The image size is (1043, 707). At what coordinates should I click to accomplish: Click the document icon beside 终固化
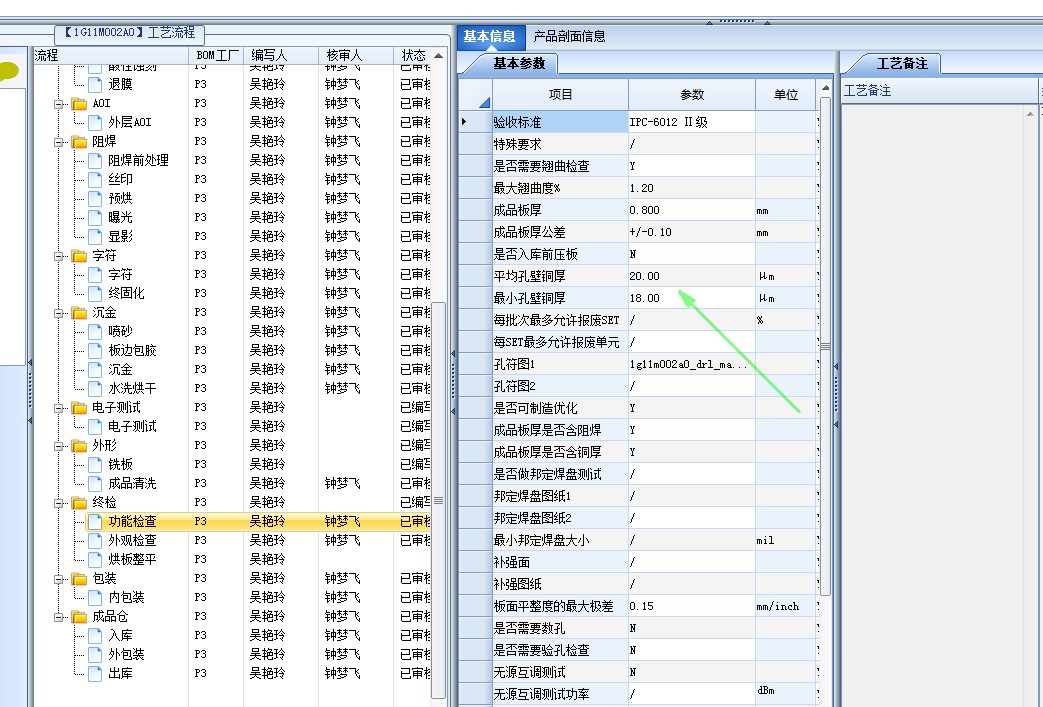tap(96, 293)
